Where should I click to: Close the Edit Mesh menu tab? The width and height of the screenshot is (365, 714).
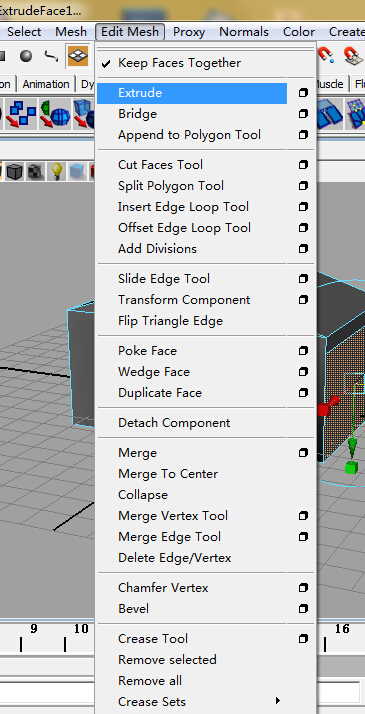coord(130,32)
